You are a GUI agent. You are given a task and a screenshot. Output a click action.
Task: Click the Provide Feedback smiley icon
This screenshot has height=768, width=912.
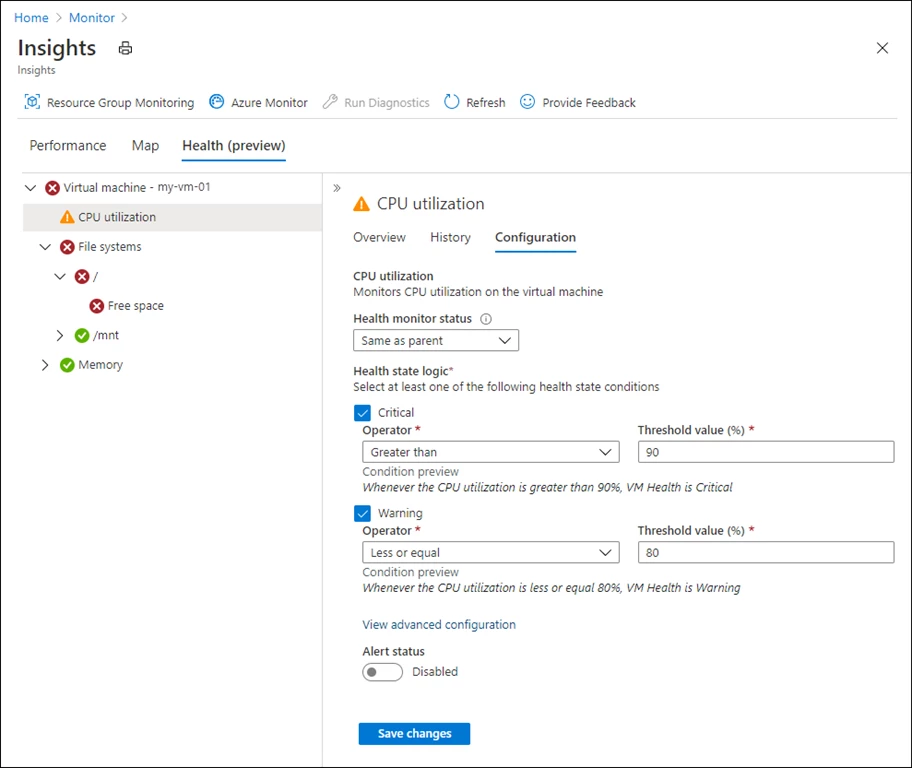tap(528, 102)
